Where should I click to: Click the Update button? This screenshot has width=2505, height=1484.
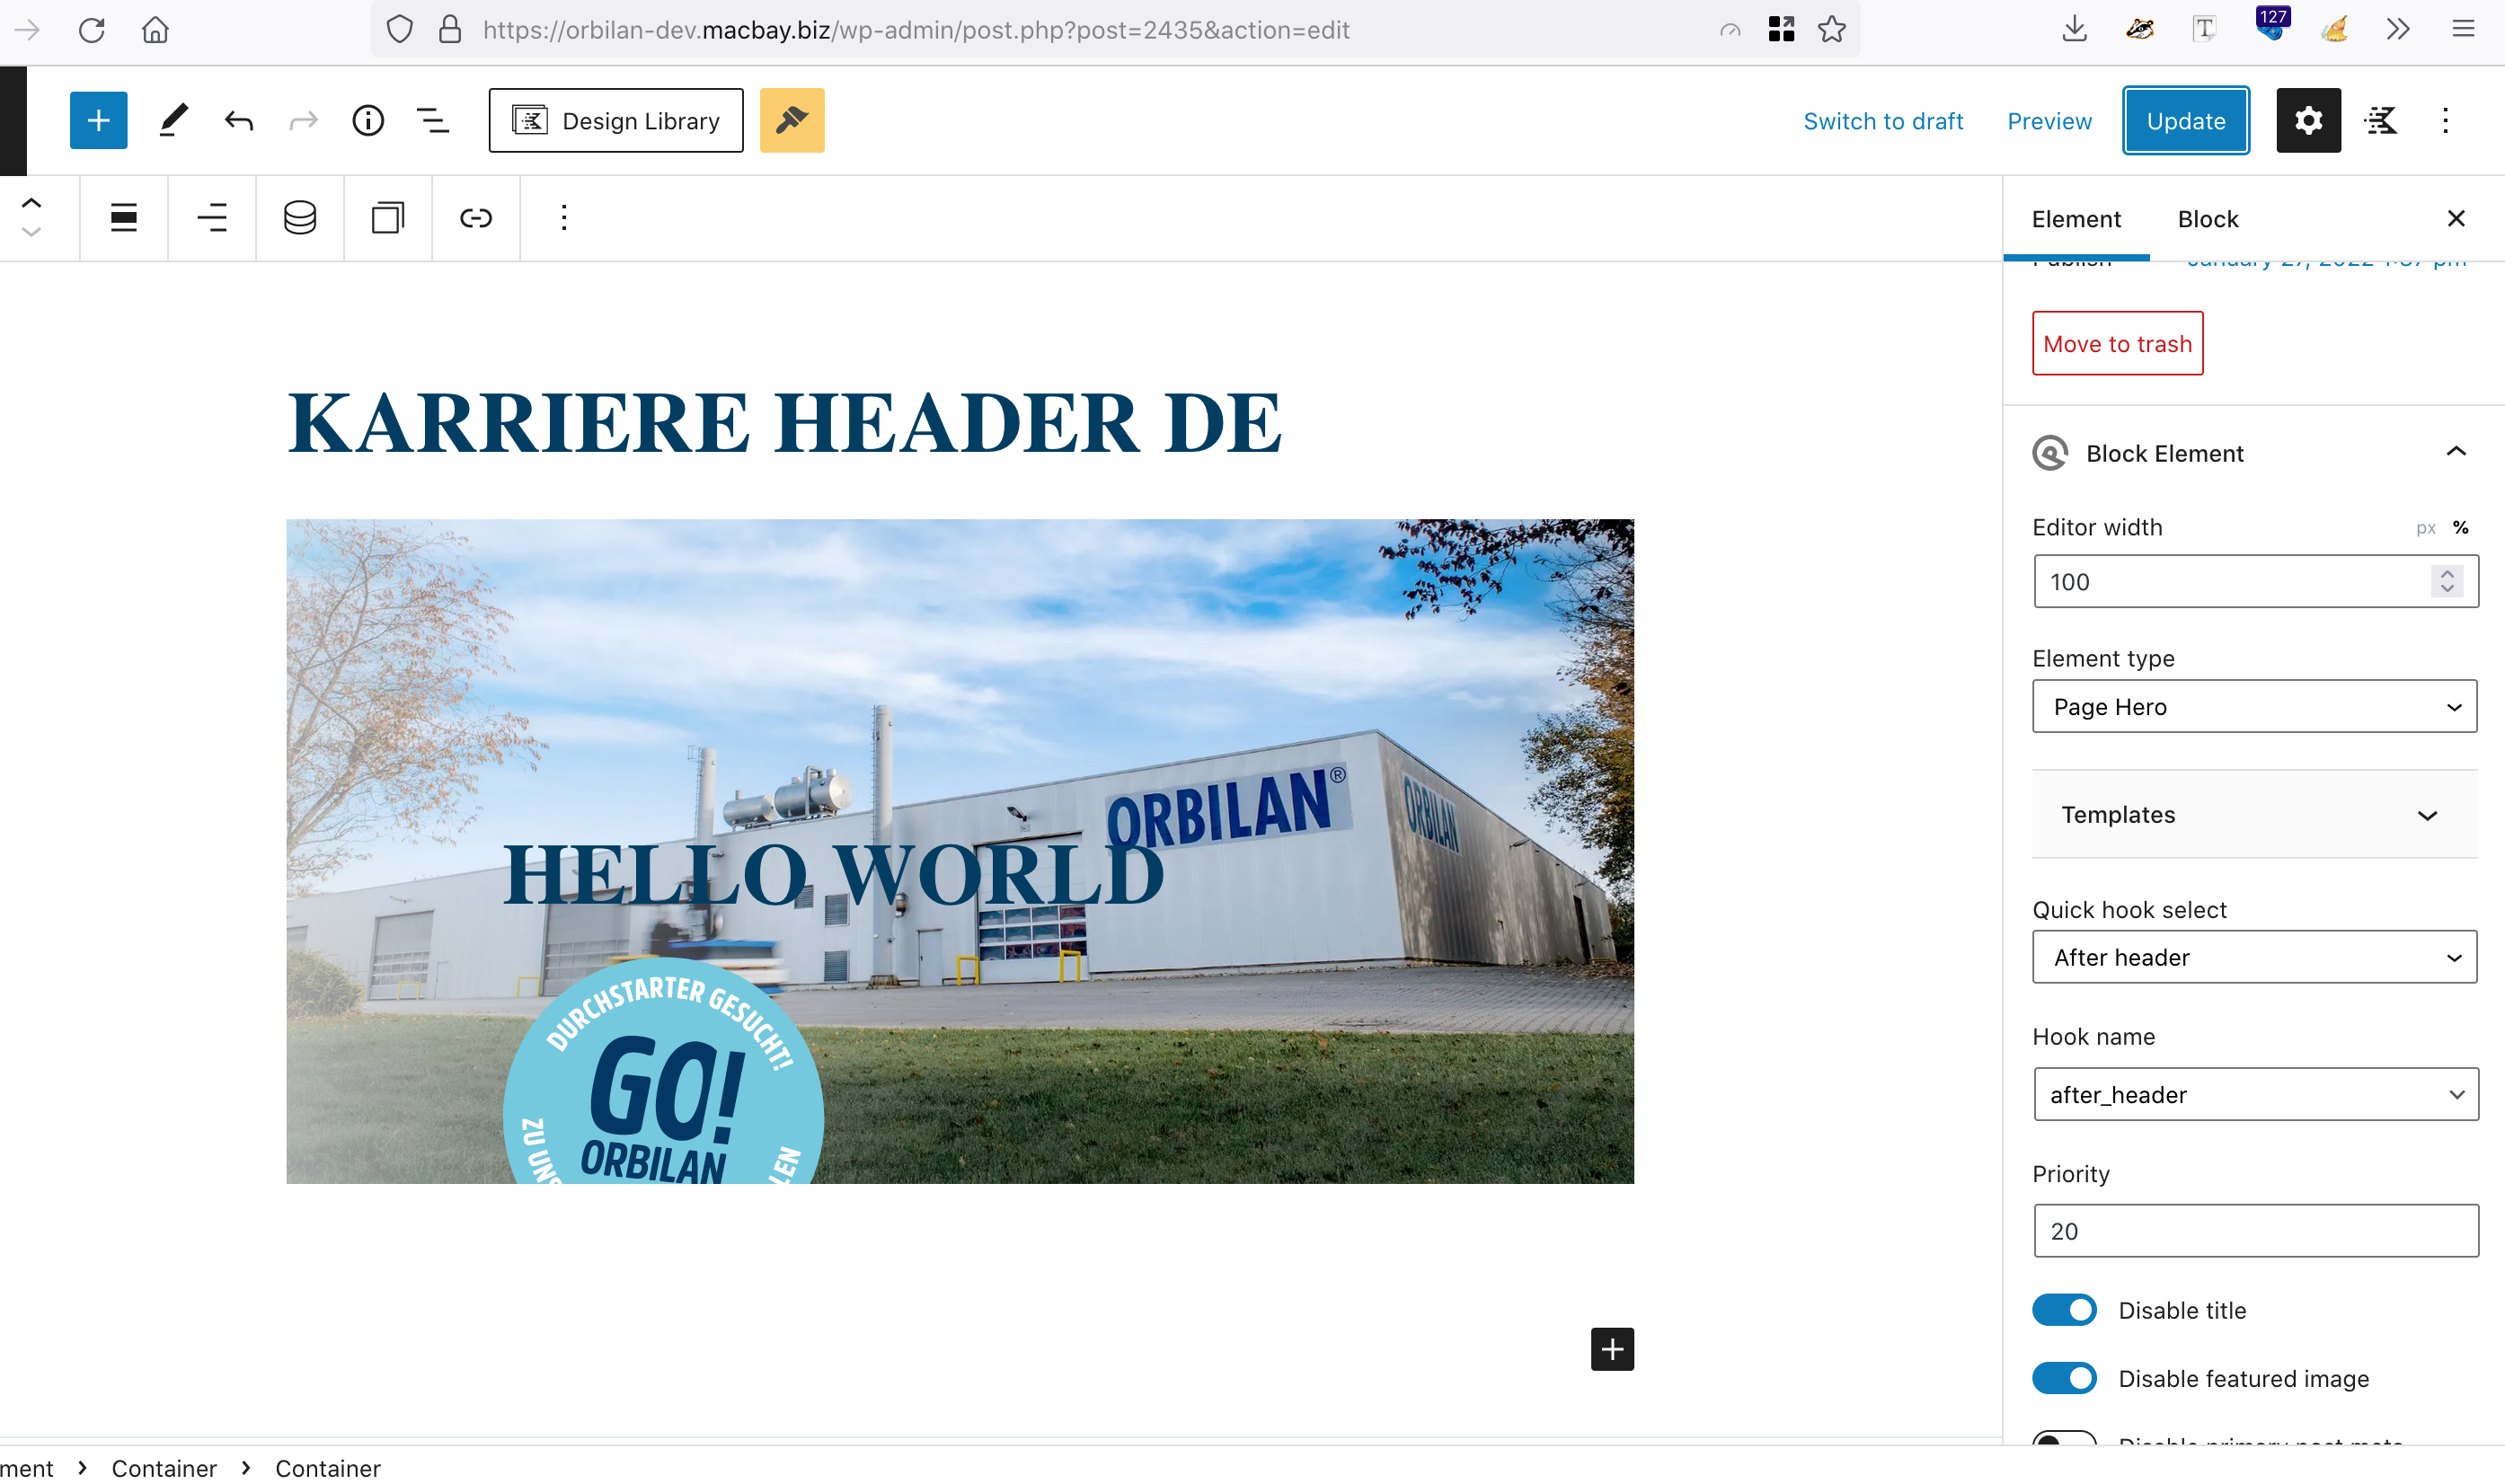[2186, 120]
